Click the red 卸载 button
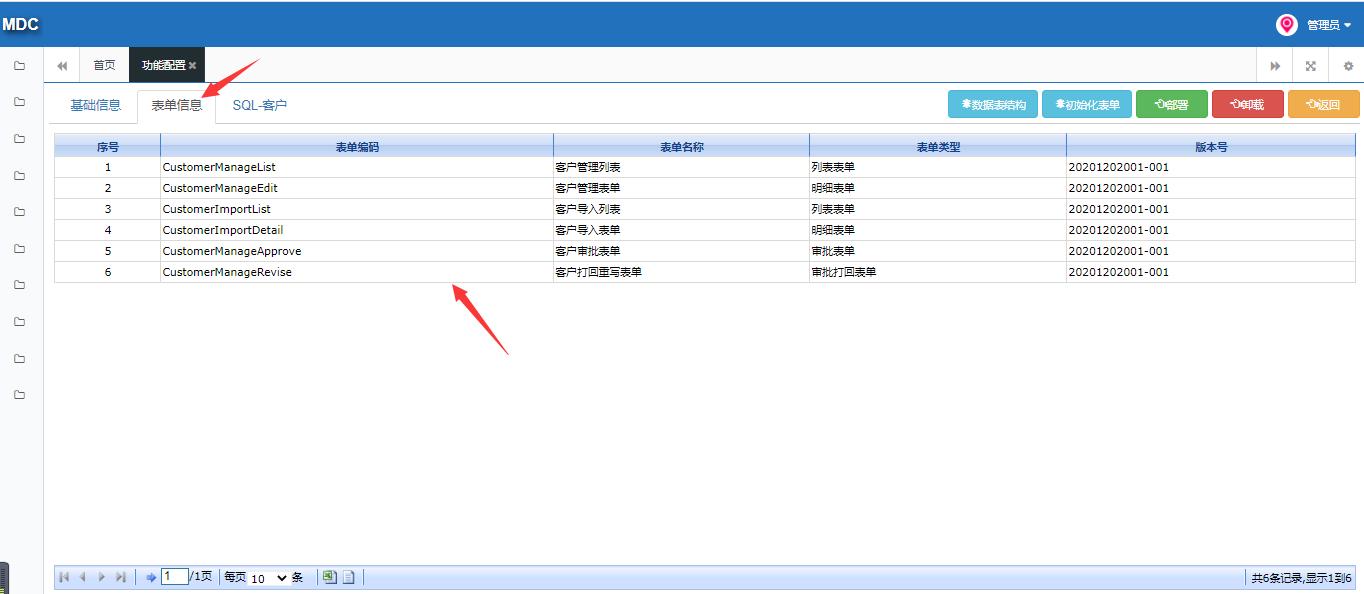Viewport: 1364px width, 594px height. 1248,104
